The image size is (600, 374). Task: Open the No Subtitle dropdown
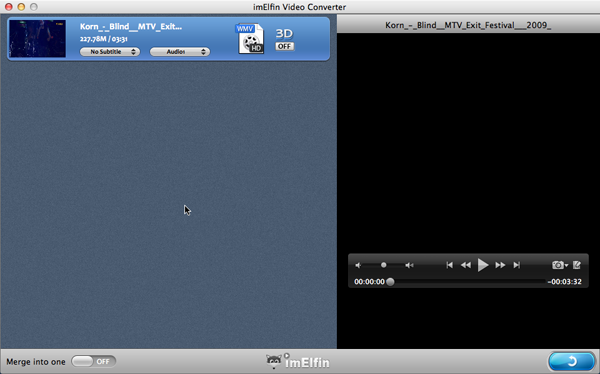click(110, 52)
